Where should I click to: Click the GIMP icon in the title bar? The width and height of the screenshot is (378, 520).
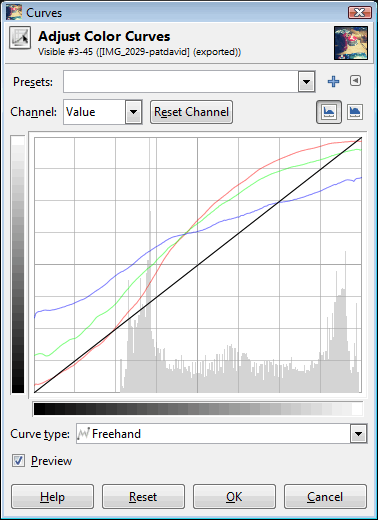[14, 12]
